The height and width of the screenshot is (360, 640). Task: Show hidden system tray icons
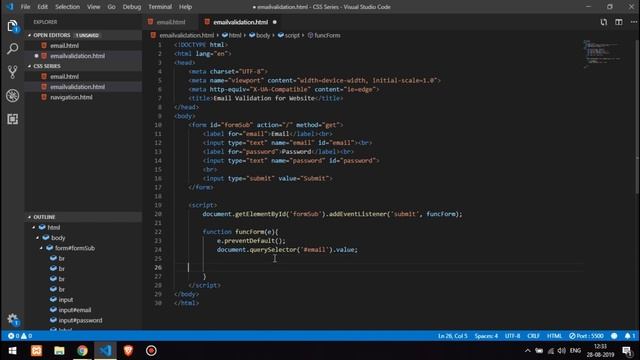(x=527, y=351)
